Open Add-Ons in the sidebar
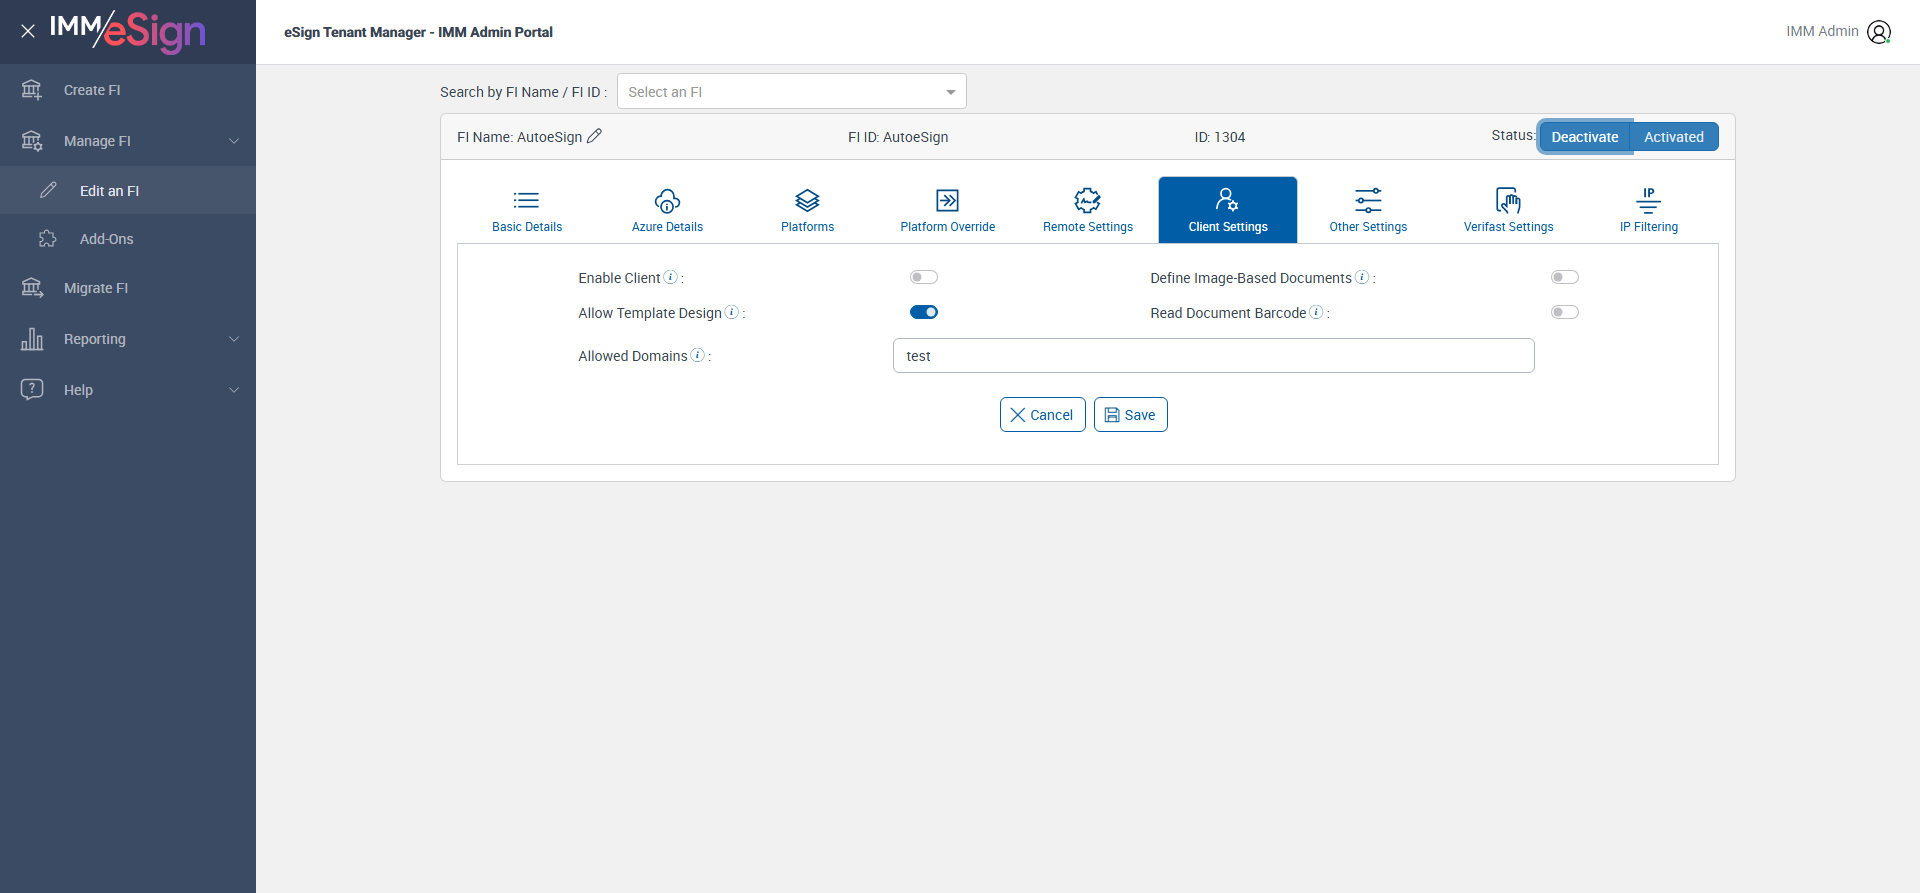This screenshot has height=893, width=1920. coord(128,239)
